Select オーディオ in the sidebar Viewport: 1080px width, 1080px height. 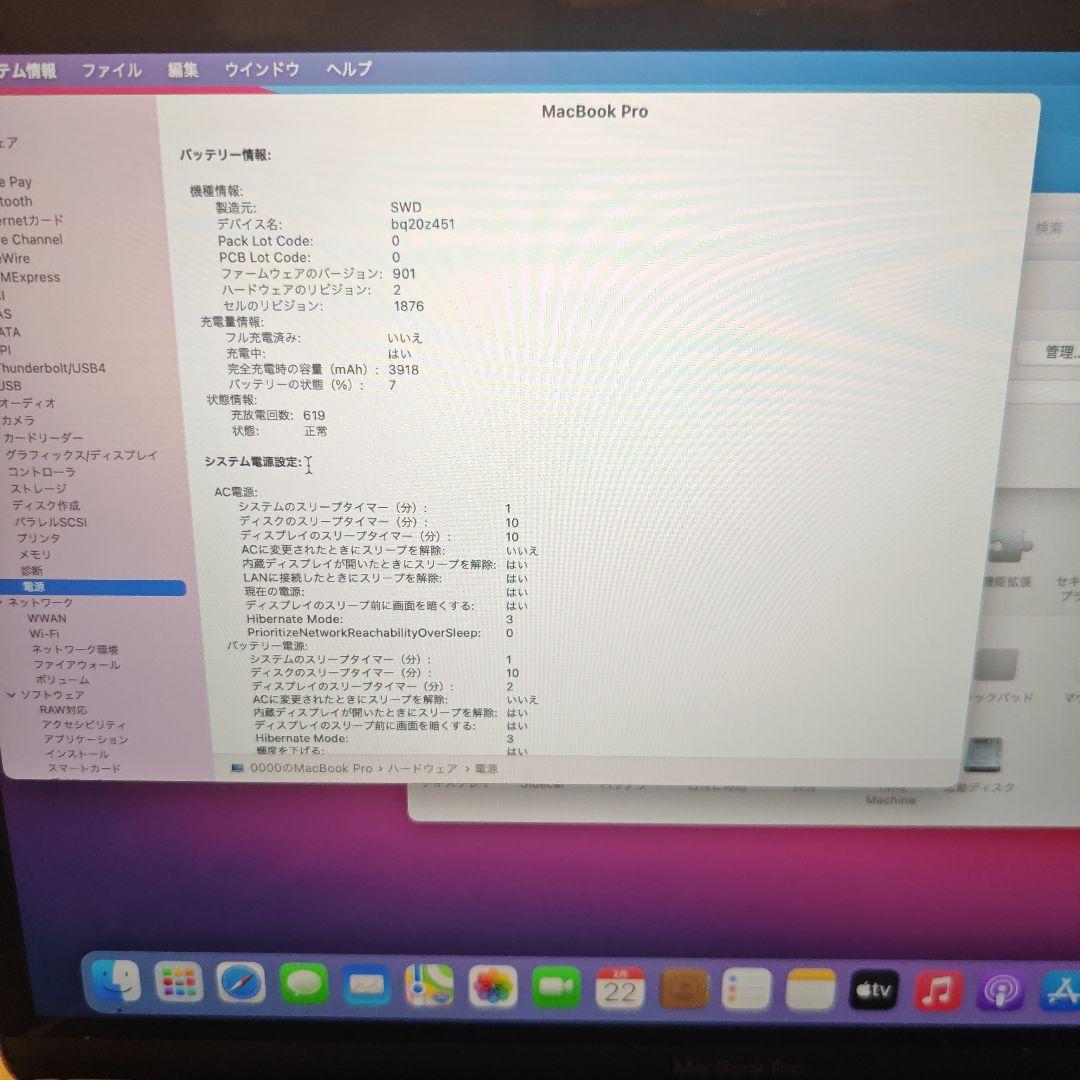[x=28, y=403]
